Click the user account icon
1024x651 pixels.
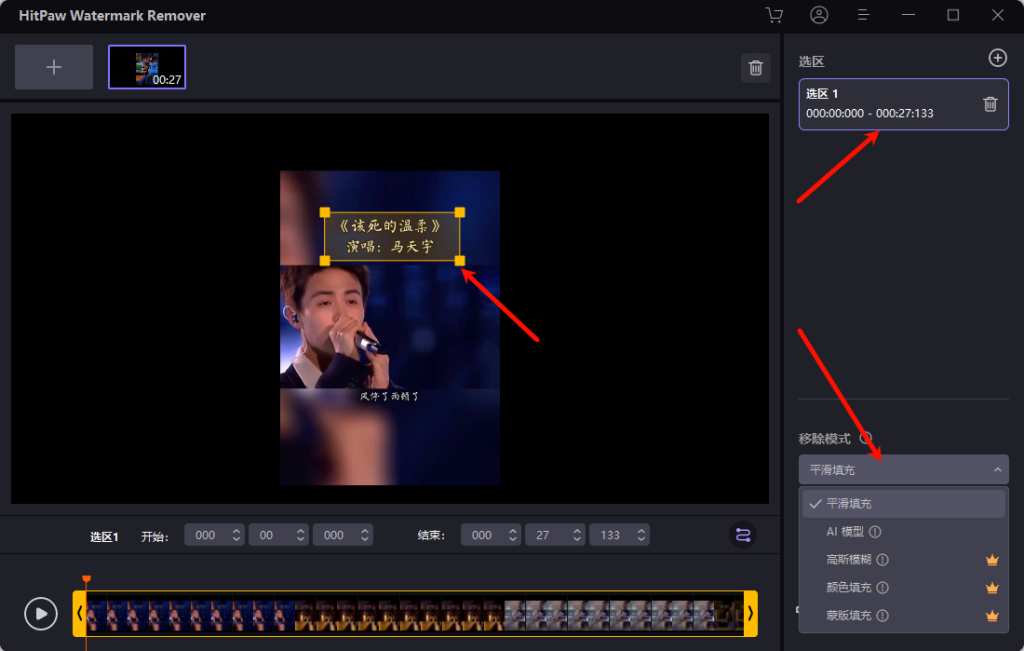(820, 15)
